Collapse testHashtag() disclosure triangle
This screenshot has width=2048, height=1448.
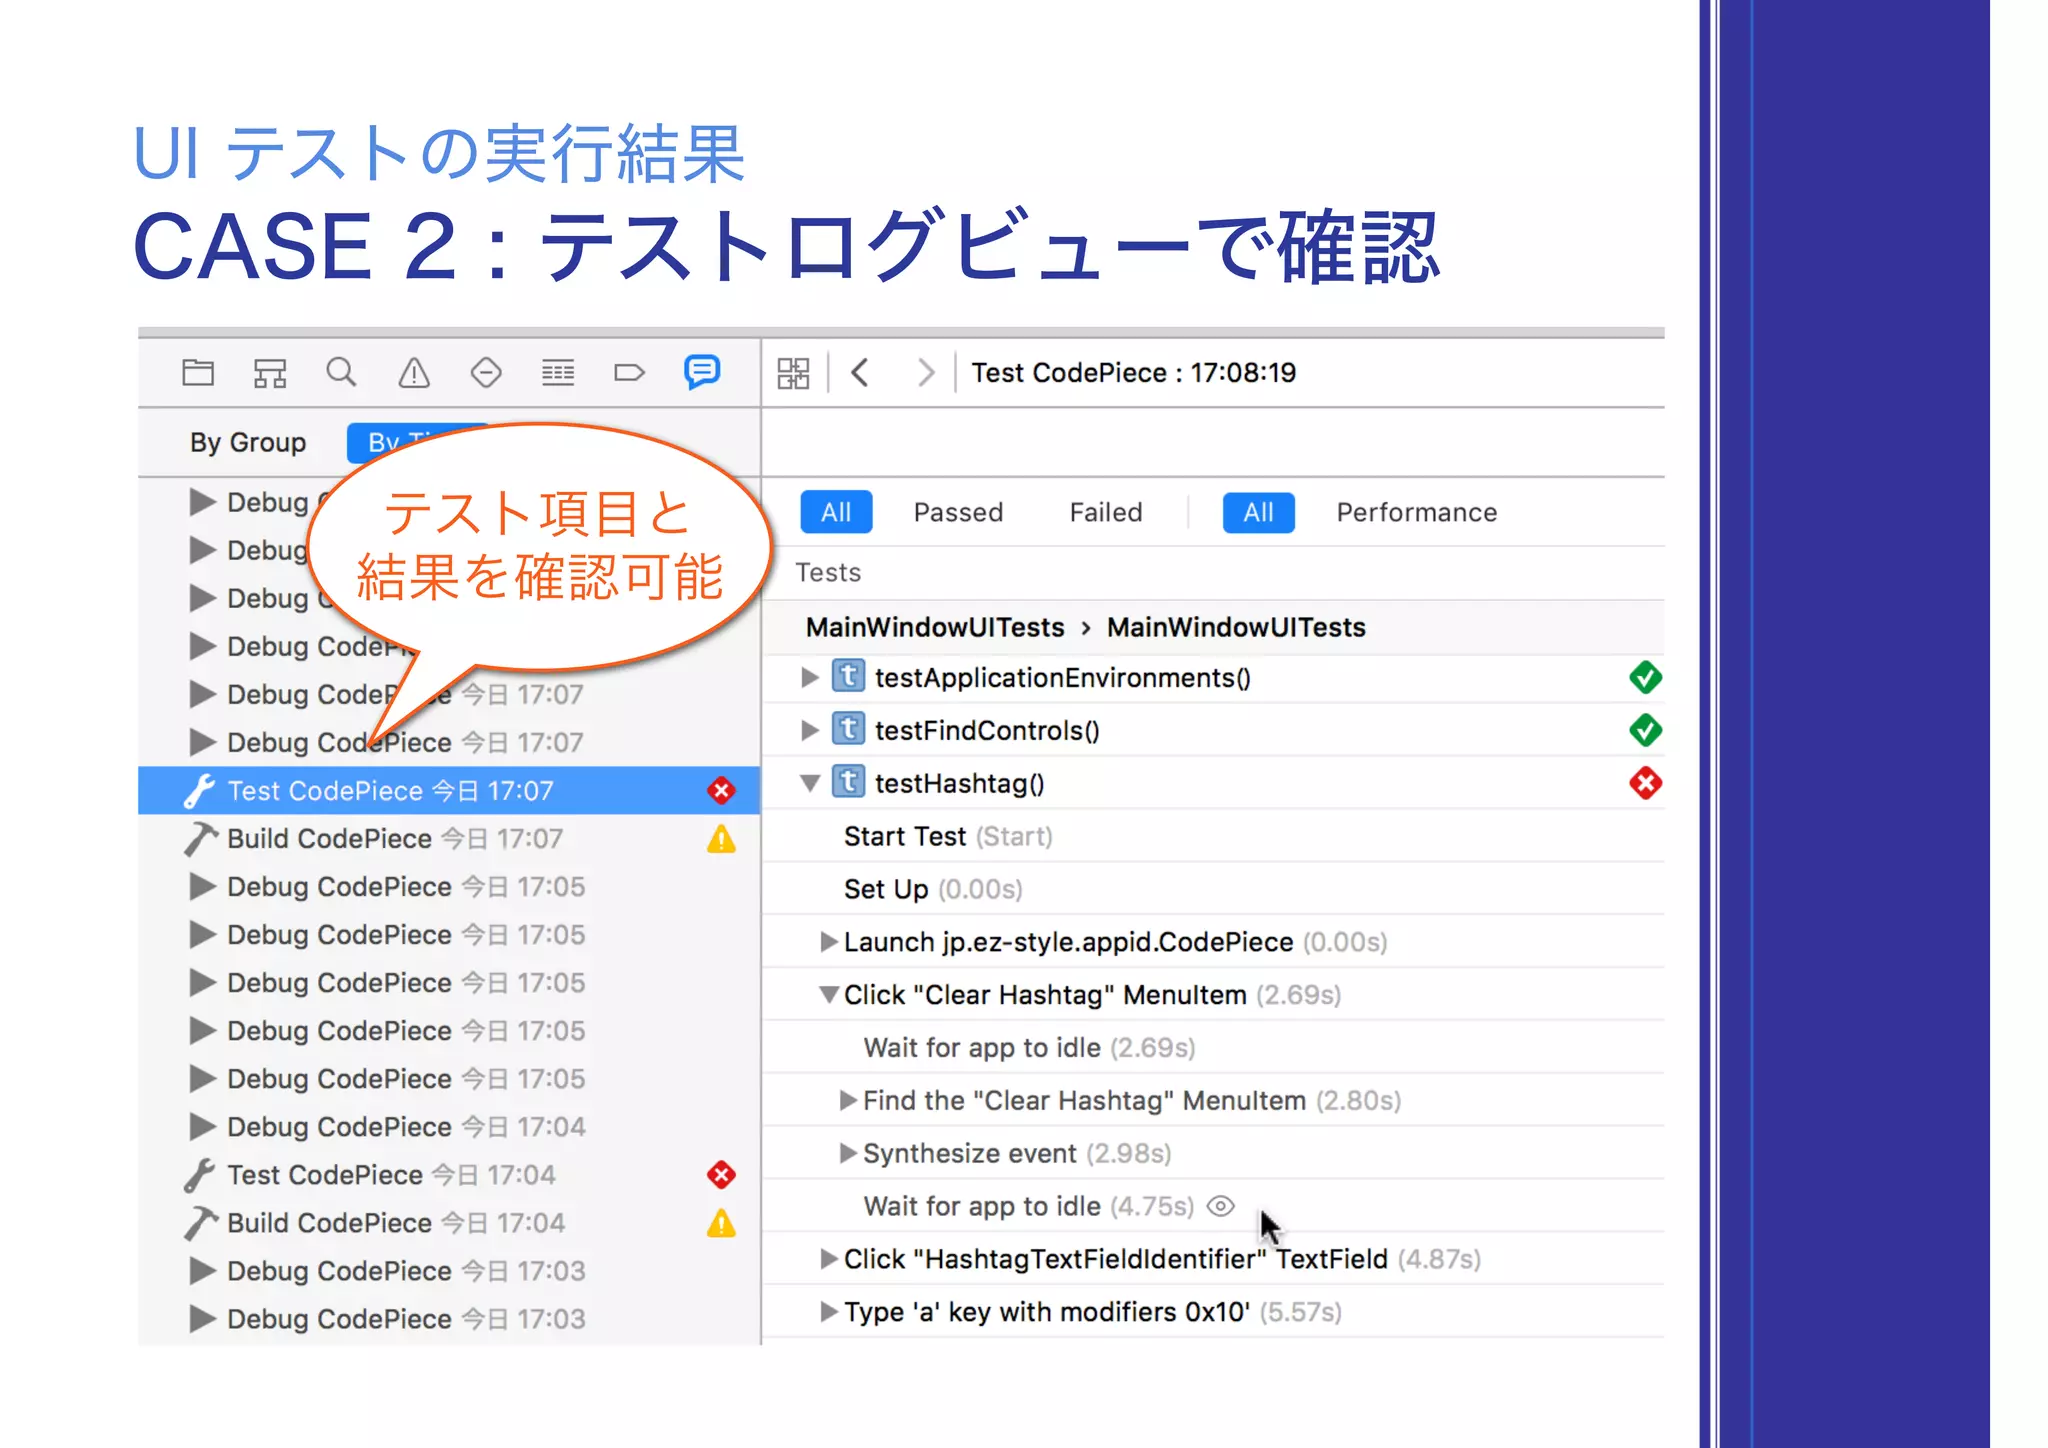click(x=810, y=783)
